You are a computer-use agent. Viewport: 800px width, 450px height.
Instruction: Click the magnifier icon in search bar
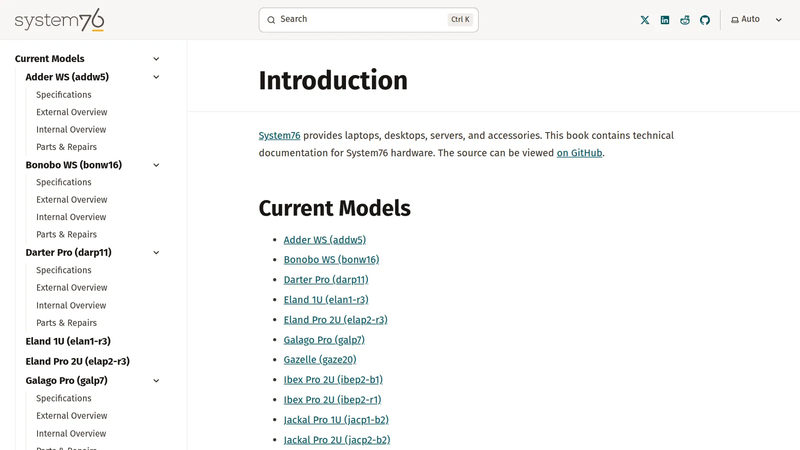[271, 20]
